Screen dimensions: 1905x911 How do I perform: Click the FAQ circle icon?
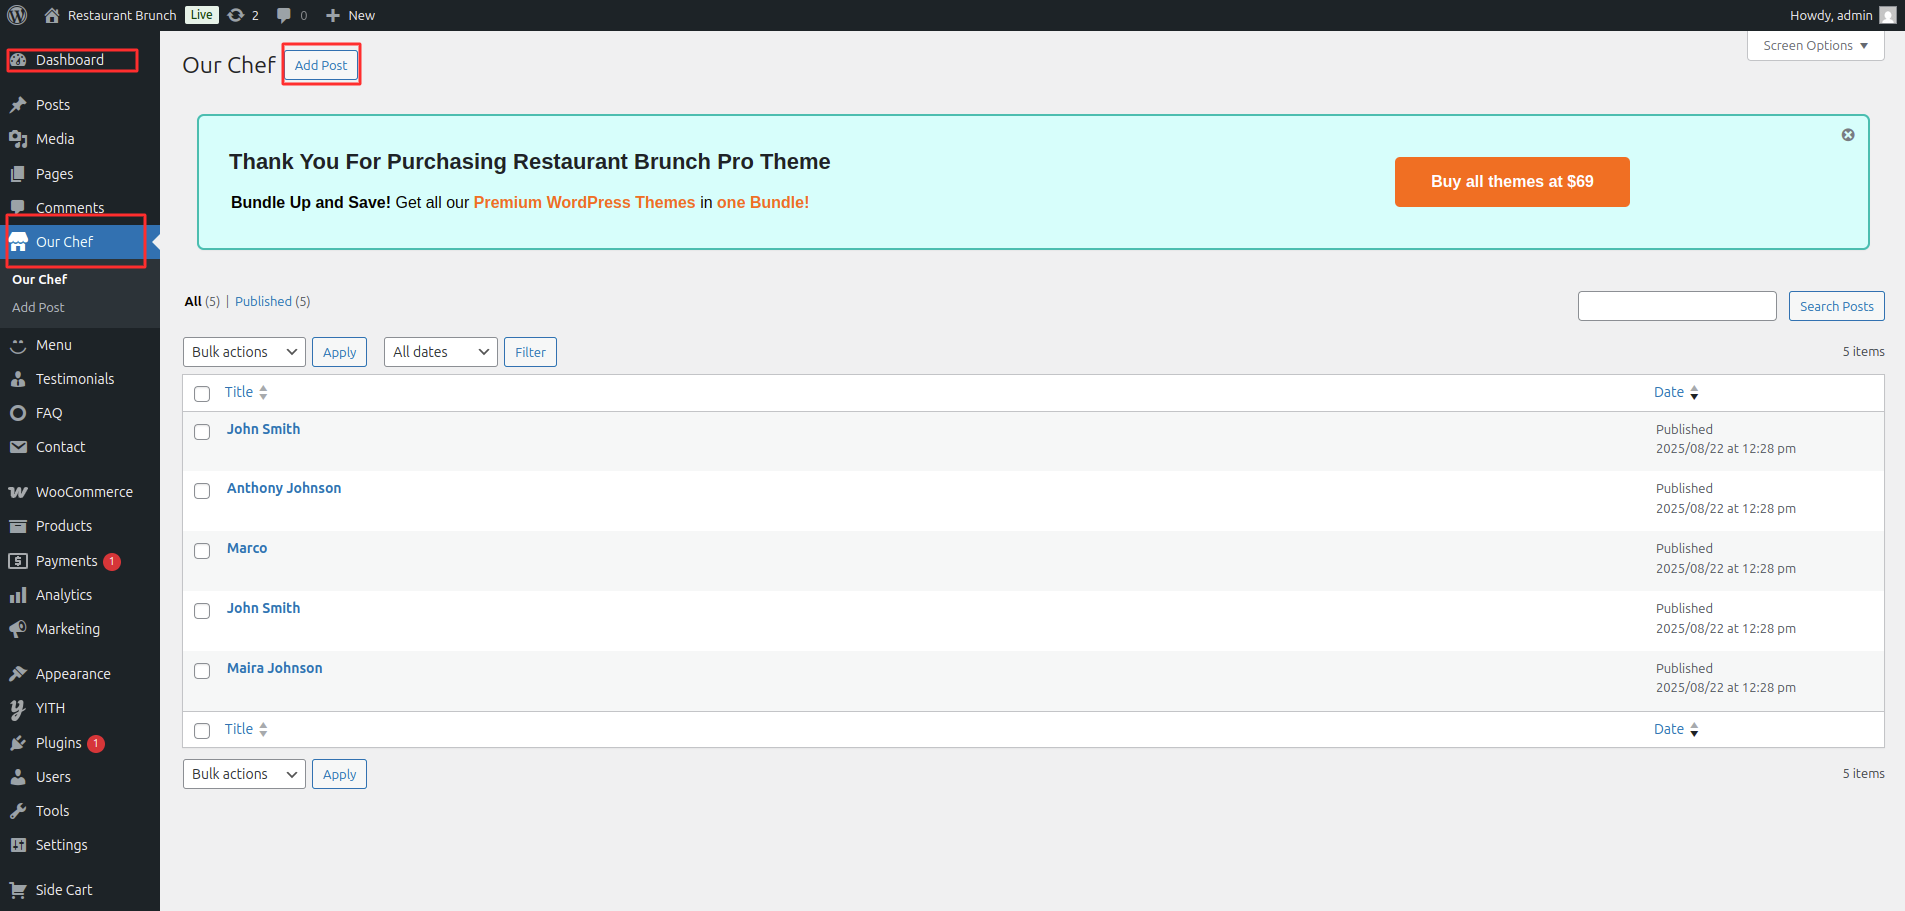tap(18, 413)
